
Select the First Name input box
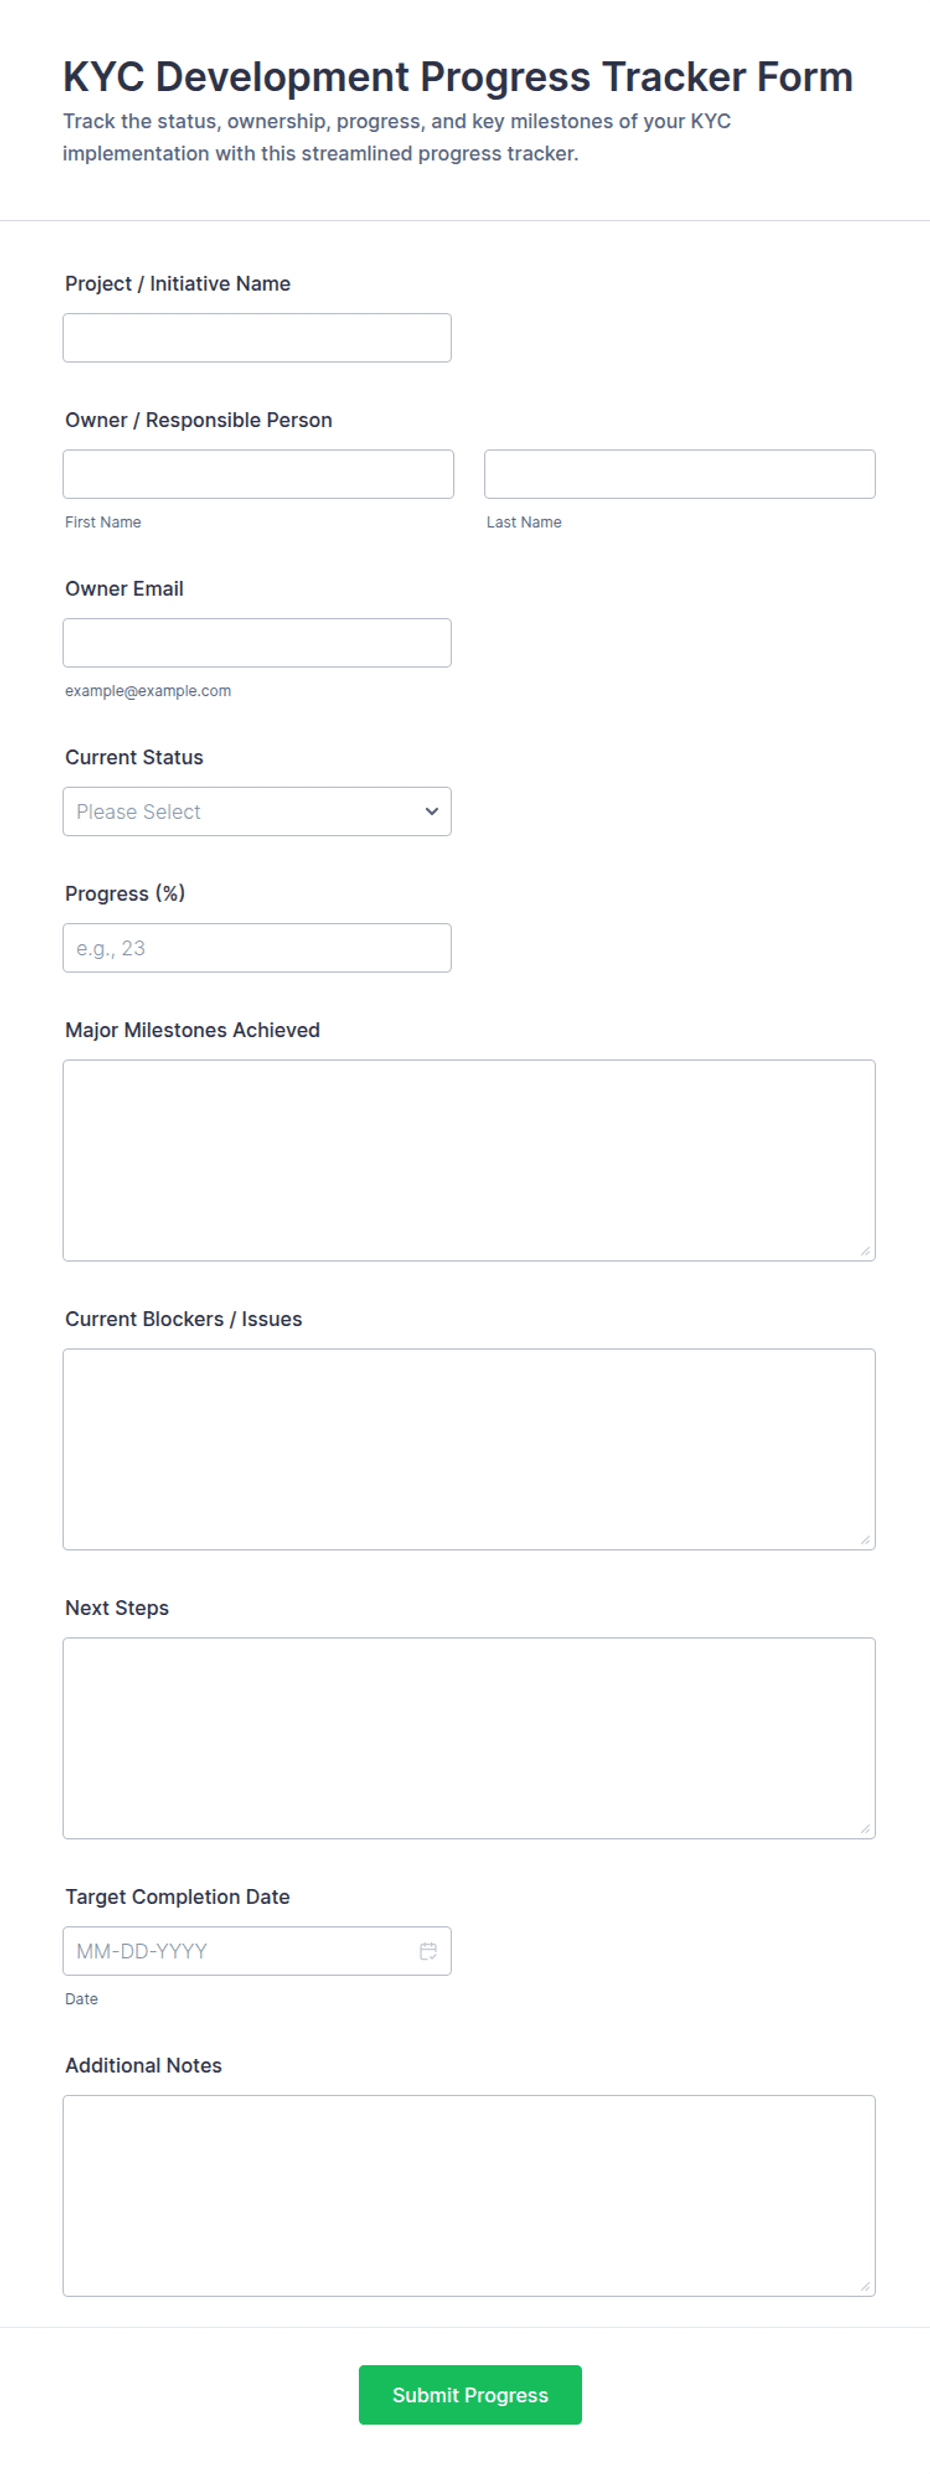258,474
